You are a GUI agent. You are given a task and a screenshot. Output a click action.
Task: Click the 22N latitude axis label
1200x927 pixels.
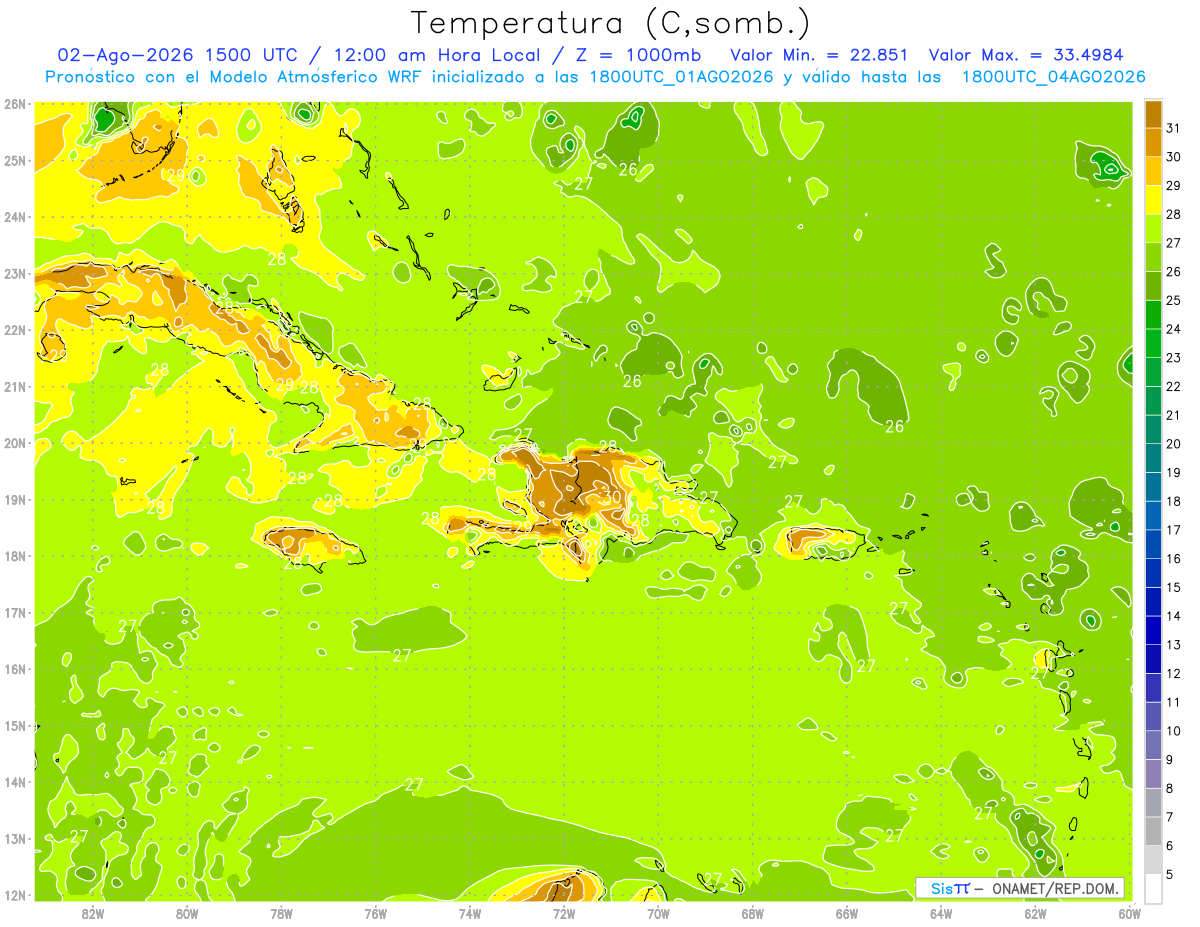click(14, 330)
